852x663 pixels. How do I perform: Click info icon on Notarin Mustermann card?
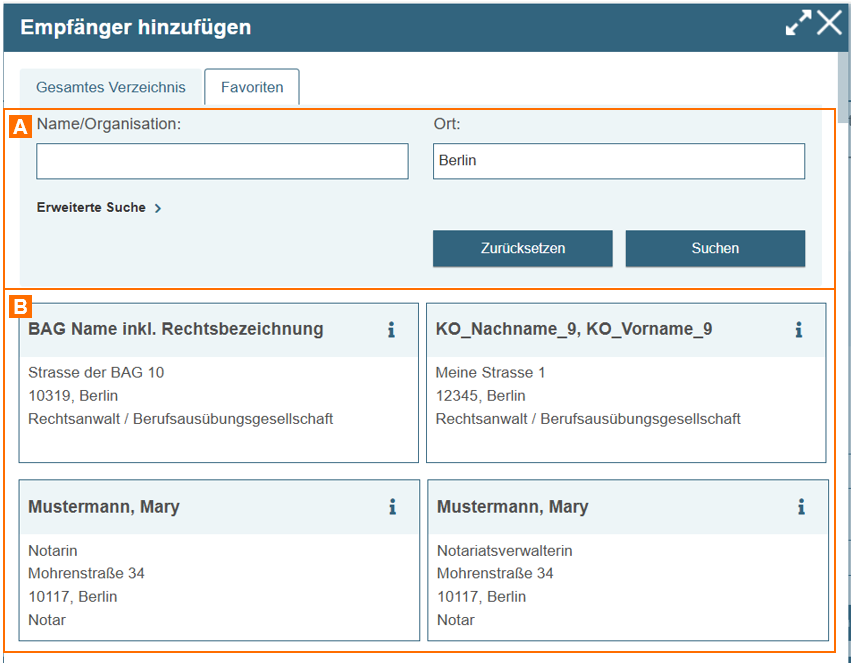[392, 507]
